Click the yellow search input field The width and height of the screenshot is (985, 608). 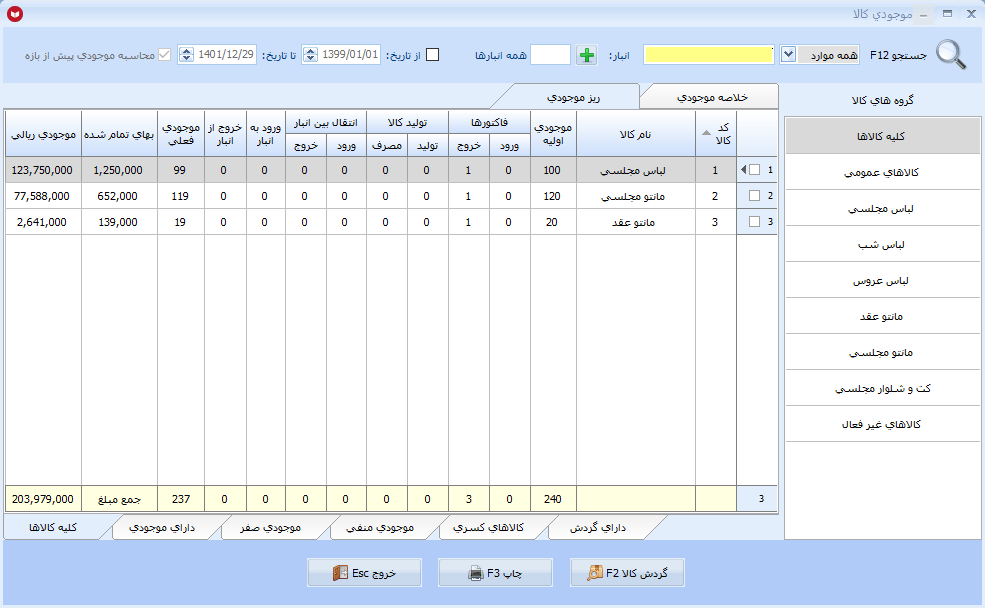pos(709,55)
